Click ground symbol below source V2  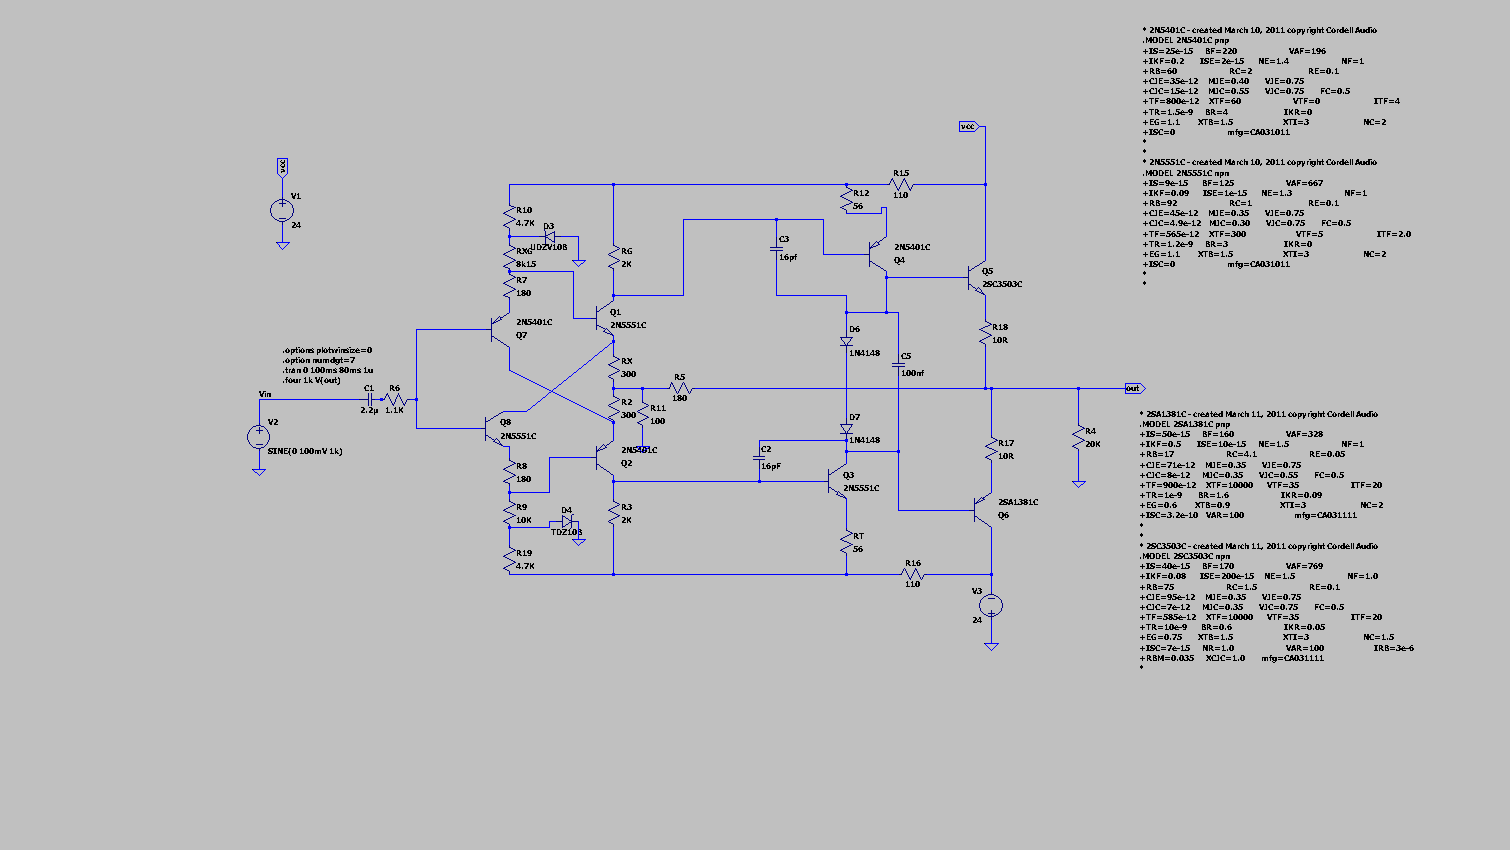[258, 471]
